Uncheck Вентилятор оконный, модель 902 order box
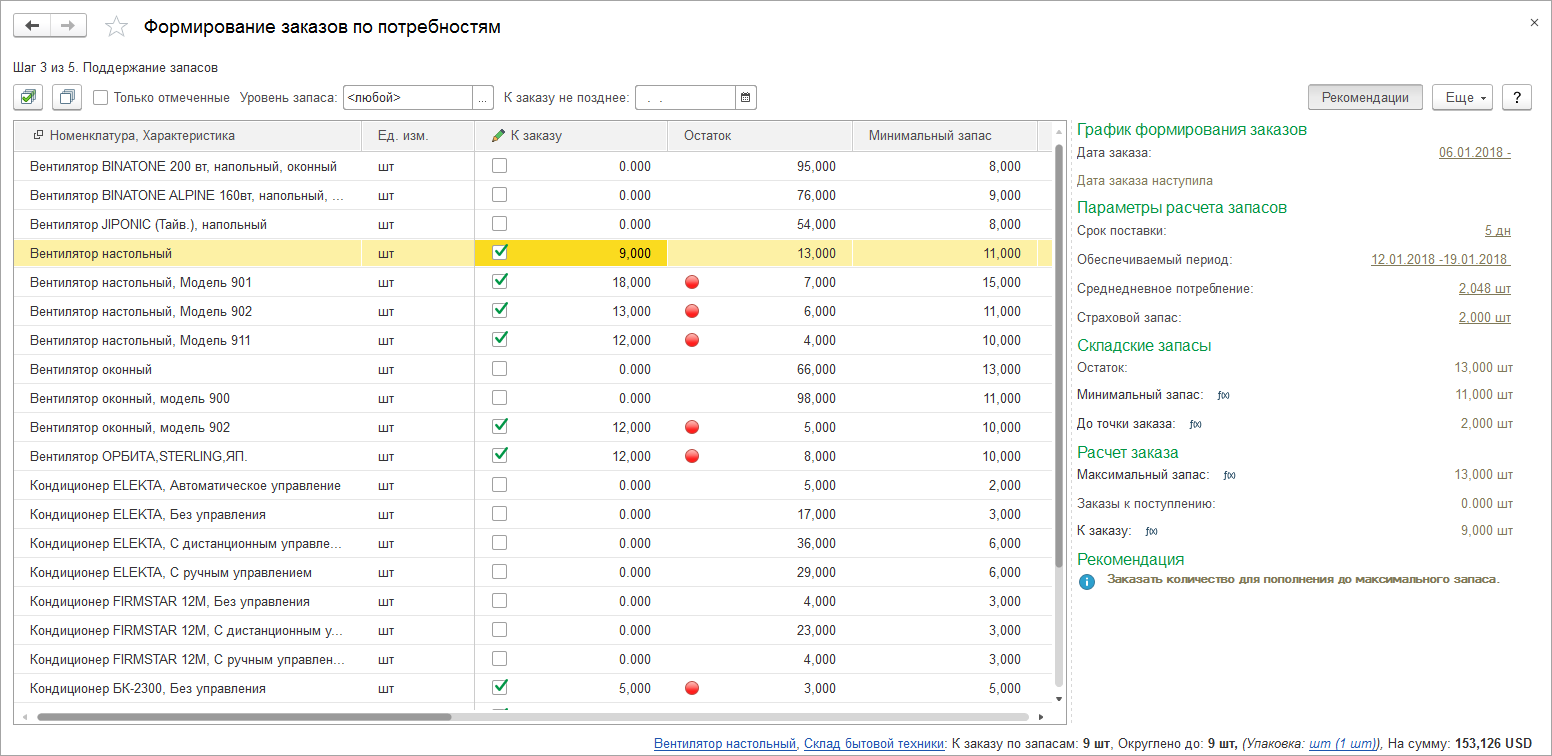Viewport: 1552px width, 756px height. coord(500,427)
